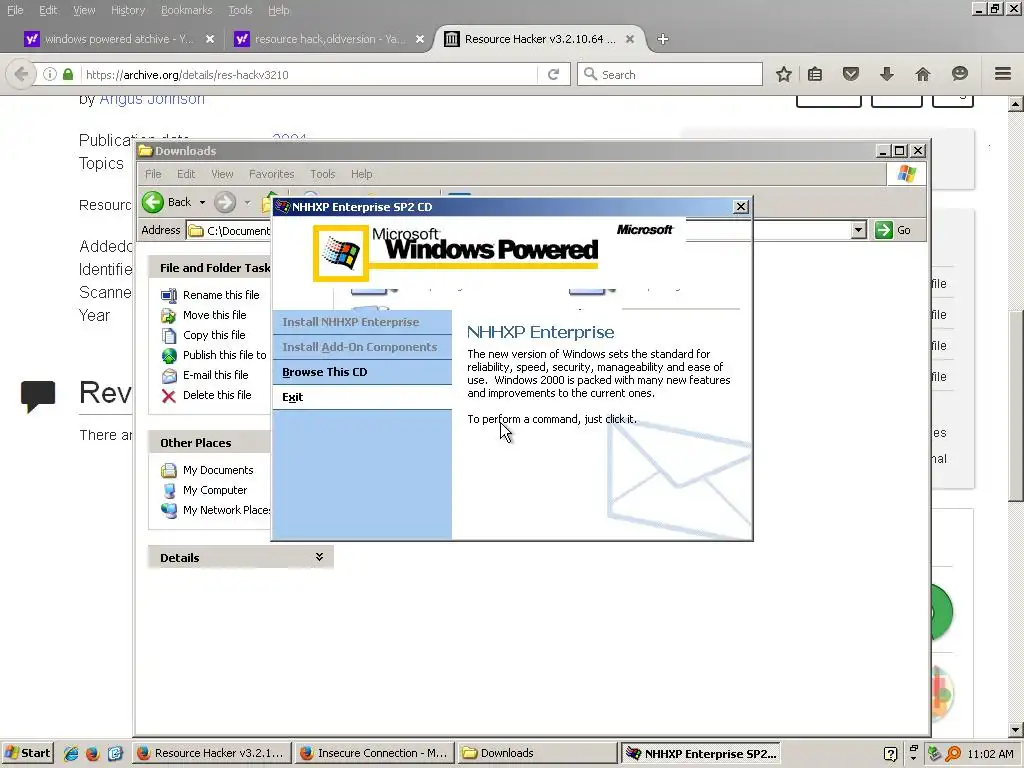1024x768 pixels.
Task: Click Publish this file to the Web
Action: click(225, 355)
